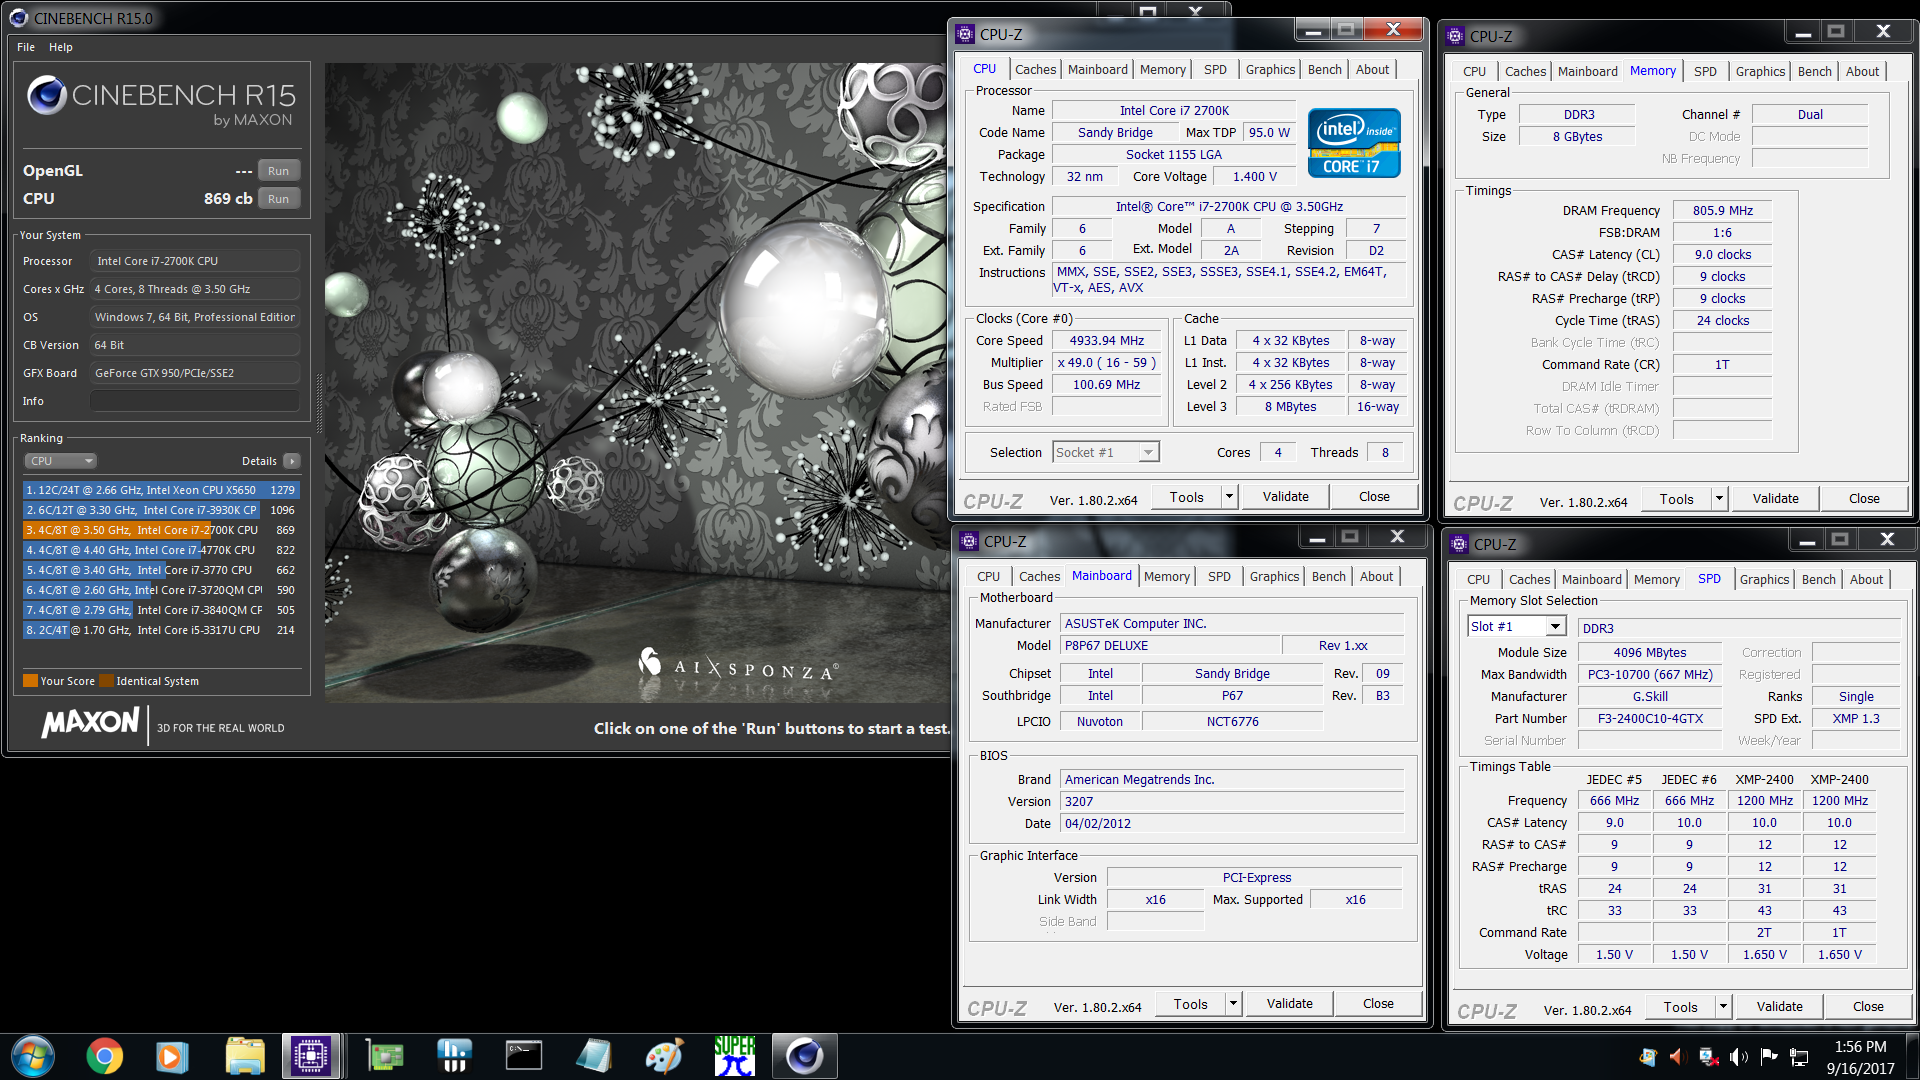Run the CPU benchmark
1920x1080 pixels.
click(278, 199)
